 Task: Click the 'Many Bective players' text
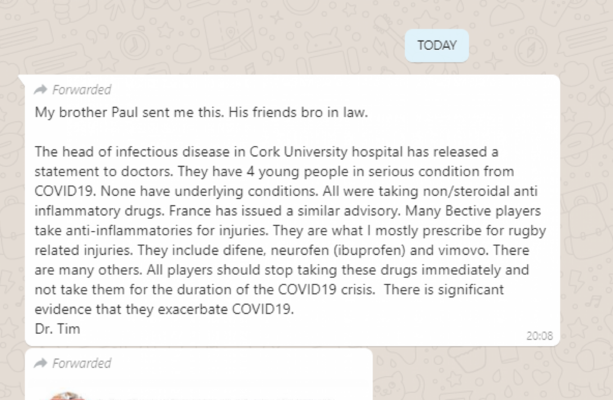click(473, 211)
